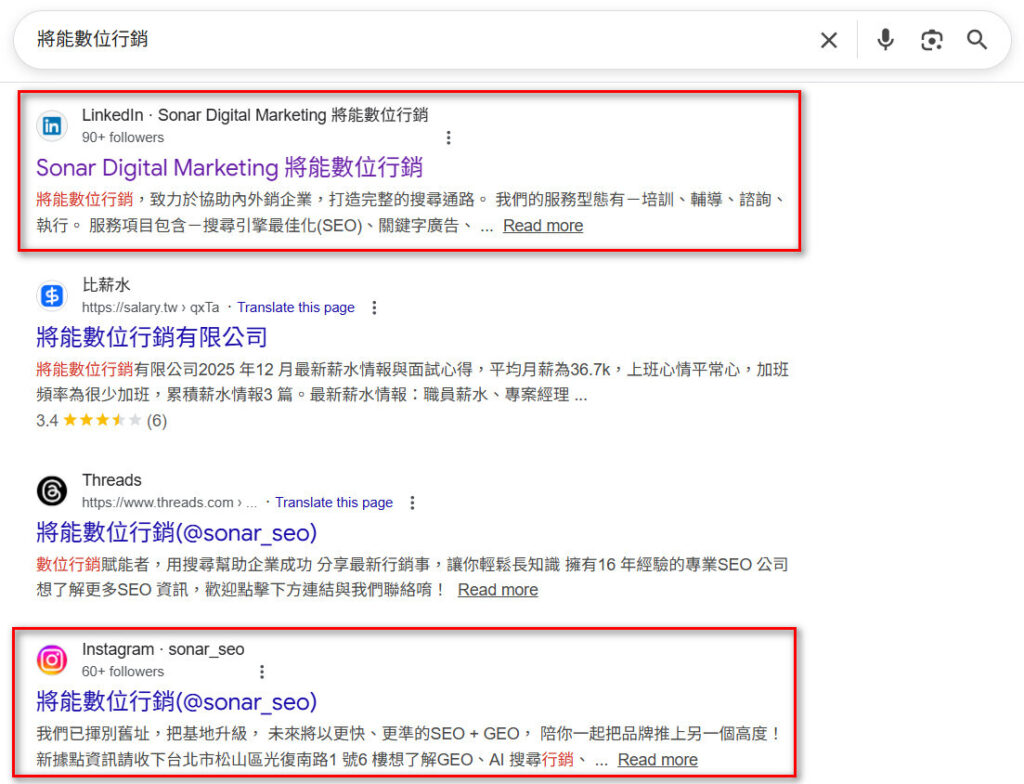This screenshot has width=1024, height=784.
Task: Open three-dot menu on the Threads result
Action: [x=413, y=503]
